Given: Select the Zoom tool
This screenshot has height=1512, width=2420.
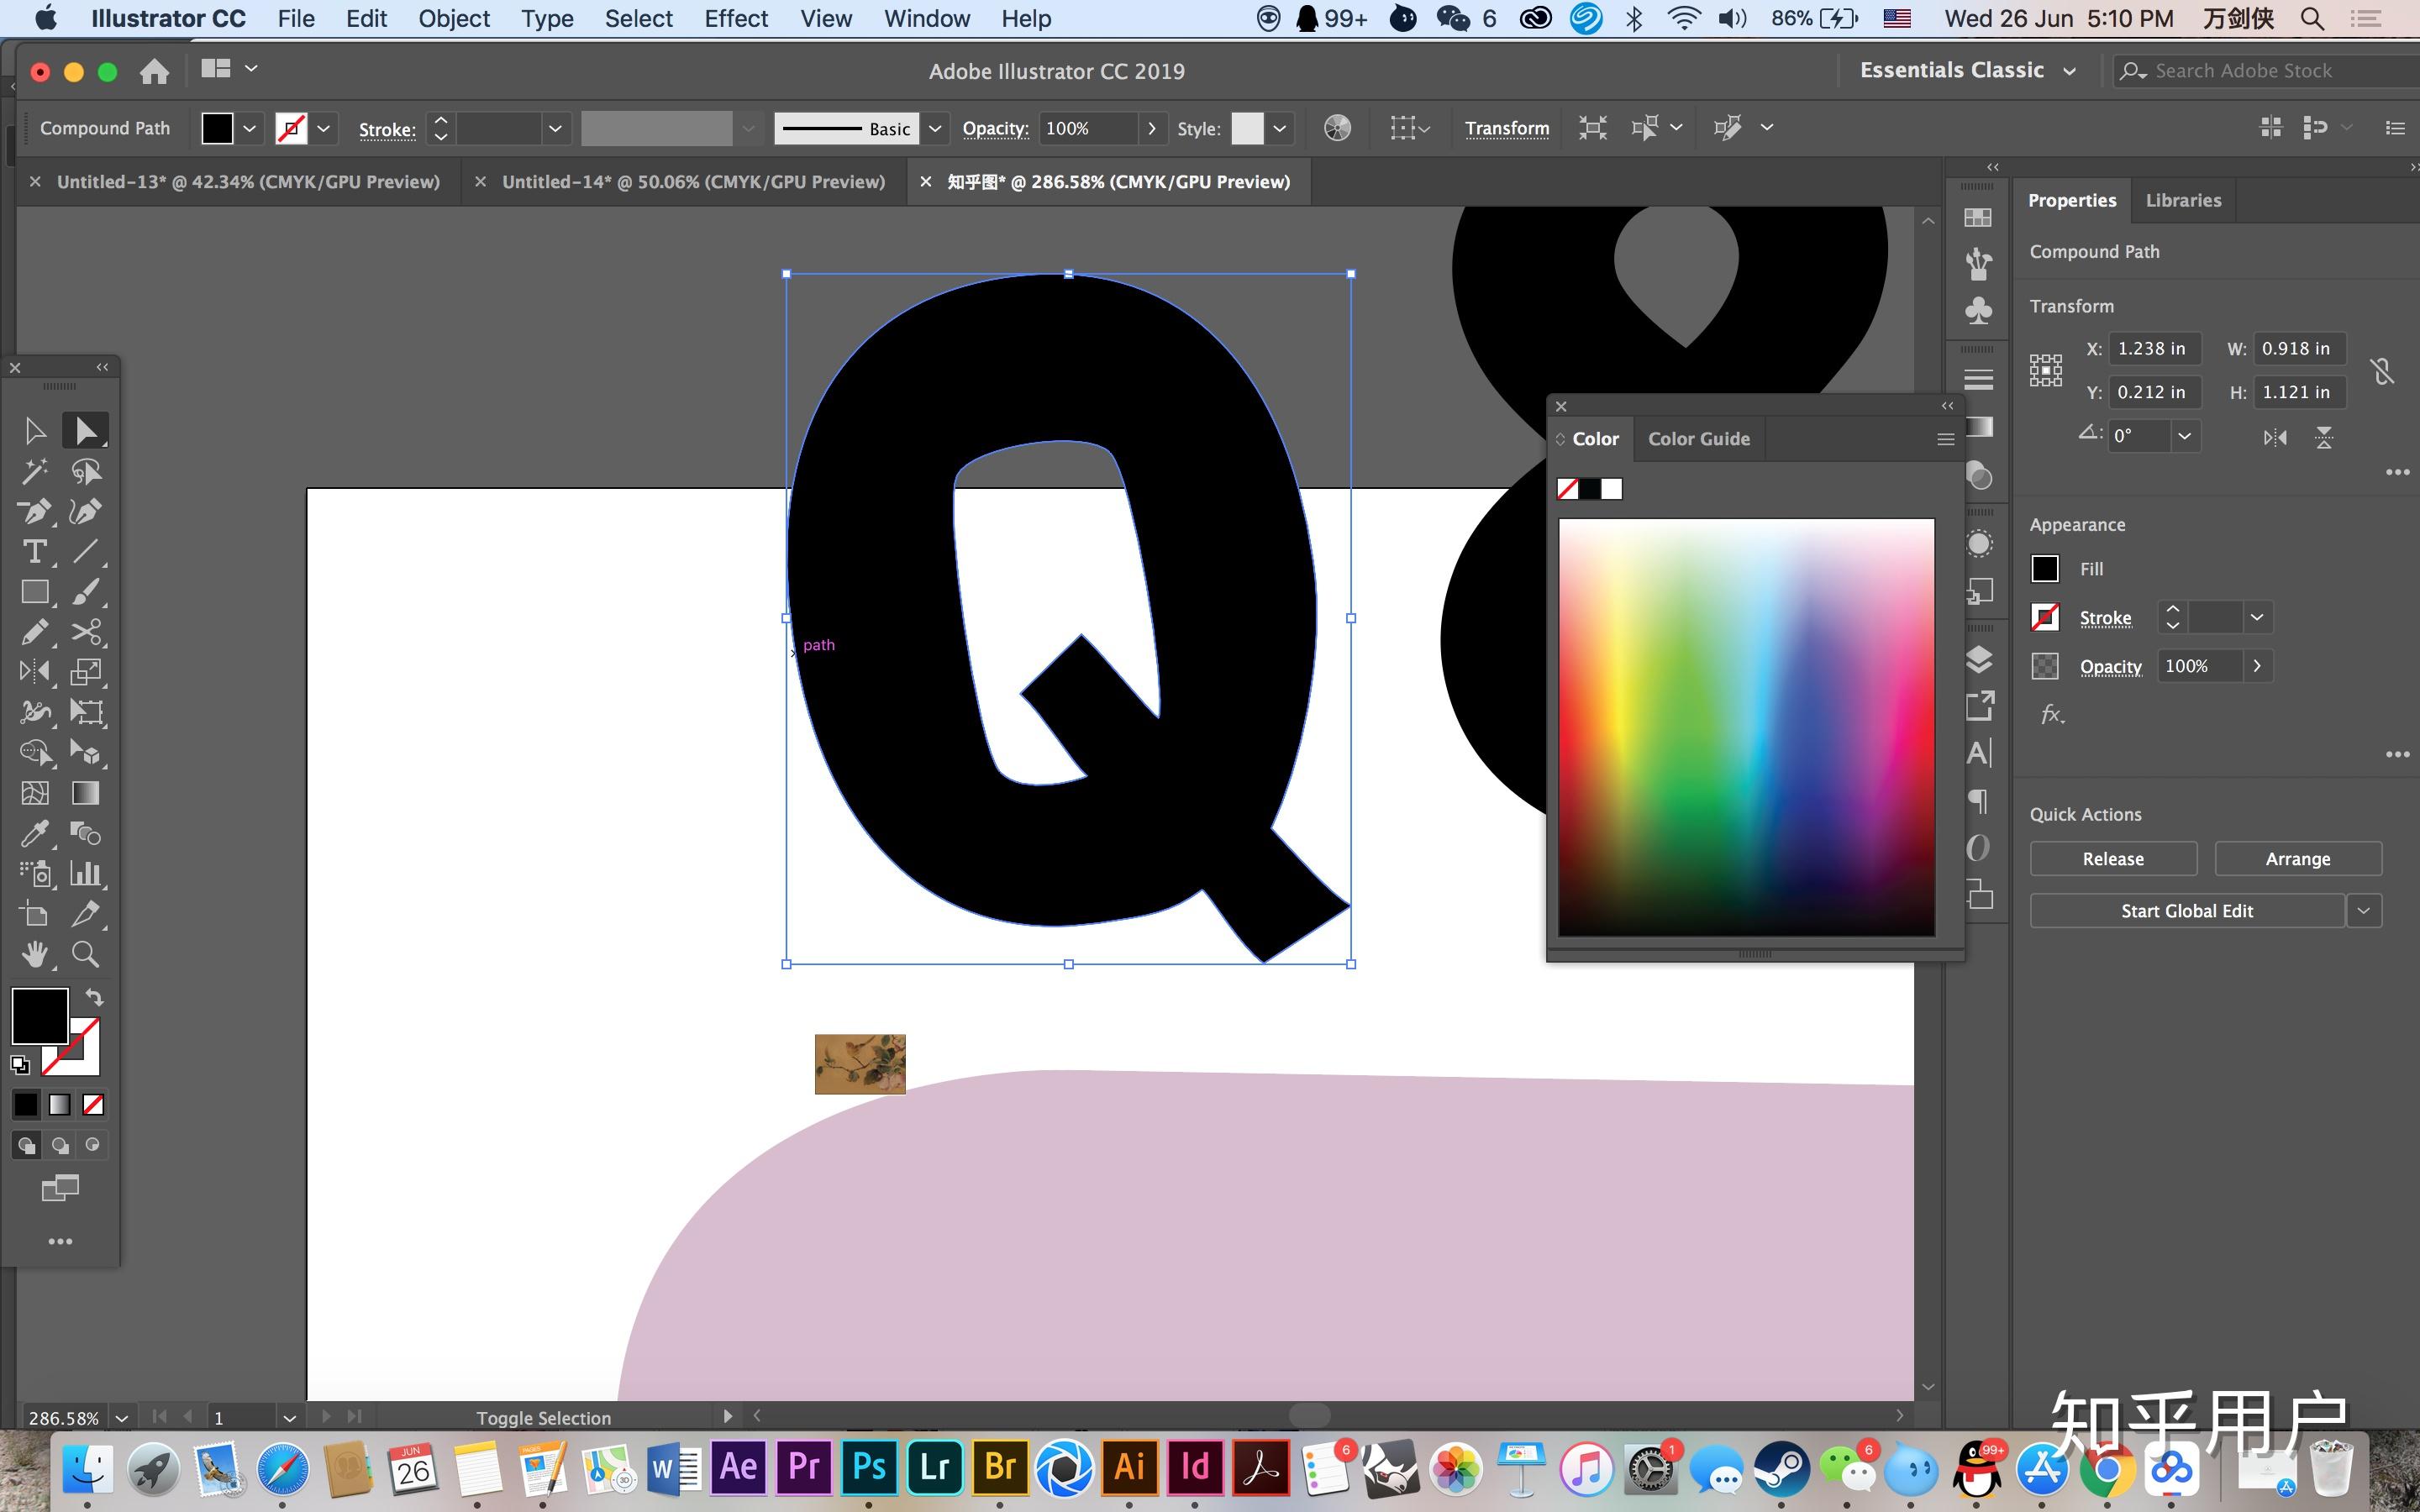Looking at the screenshot, I should click(x=86, y=954).
